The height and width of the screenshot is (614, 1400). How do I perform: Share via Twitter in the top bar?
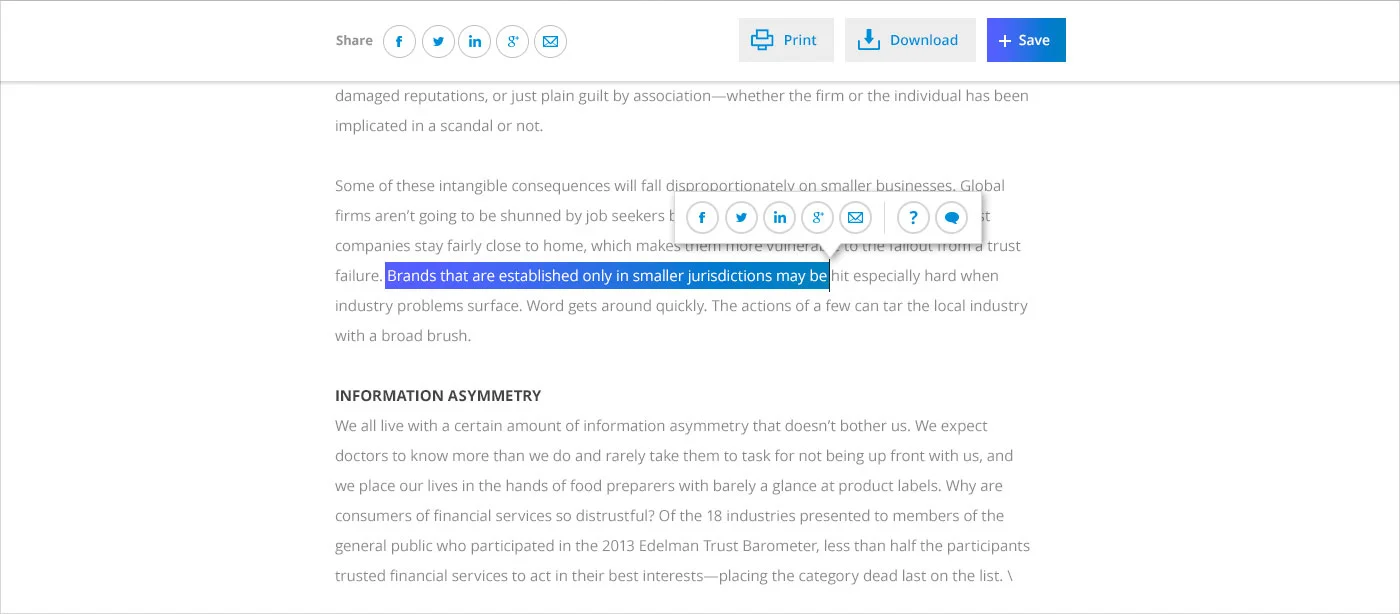pyautogui.click(x=438, y=41)
